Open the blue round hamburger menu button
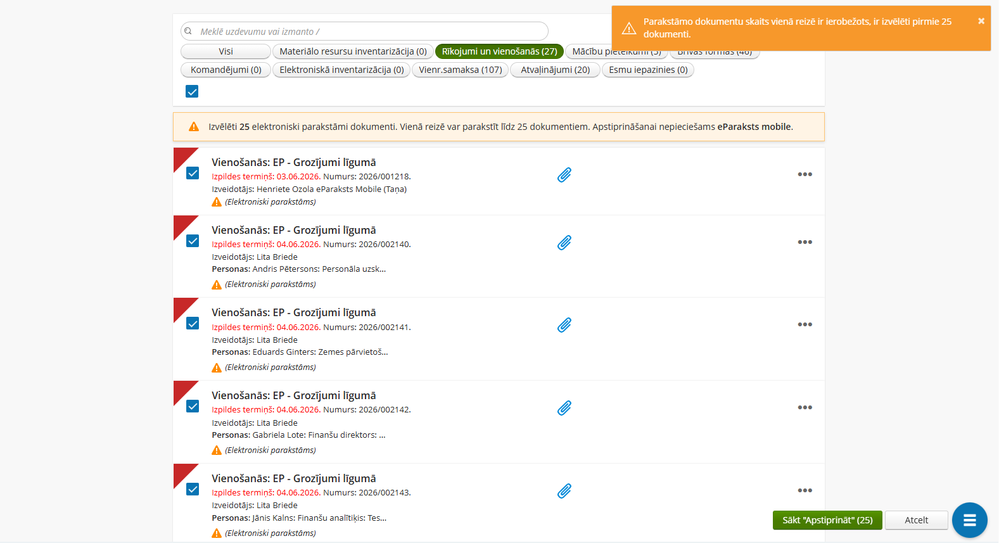Screen dimensions: 999x543 (970, 521)
